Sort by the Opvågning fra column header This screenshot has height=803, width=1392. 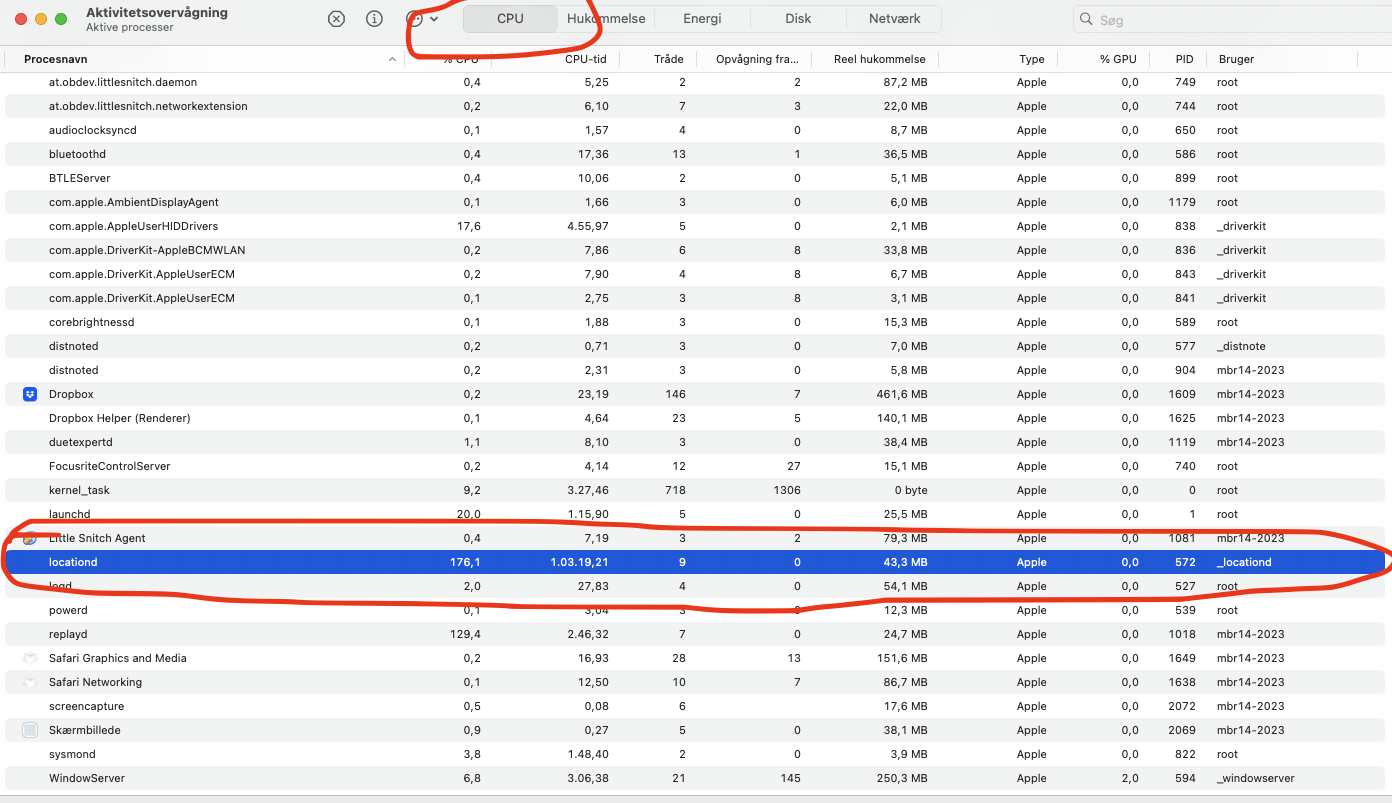(x=757, y=59)
